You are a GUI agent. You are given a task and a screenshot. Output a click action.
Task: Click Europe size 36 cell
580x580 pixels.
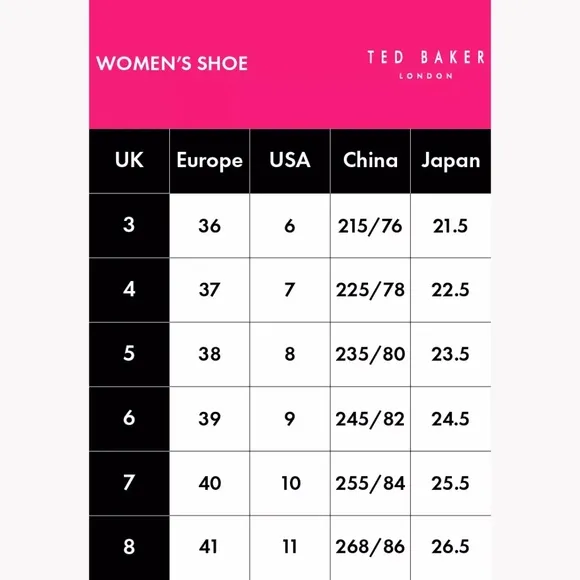[209, 225]
